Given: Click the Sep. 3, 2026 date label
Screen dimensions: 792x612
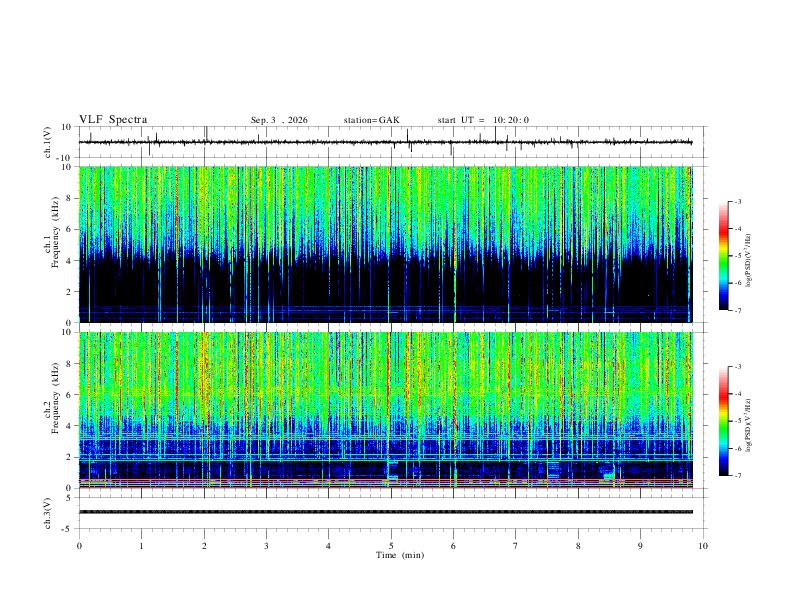Looking at the screenshot, I should click(x=279, y=120).
